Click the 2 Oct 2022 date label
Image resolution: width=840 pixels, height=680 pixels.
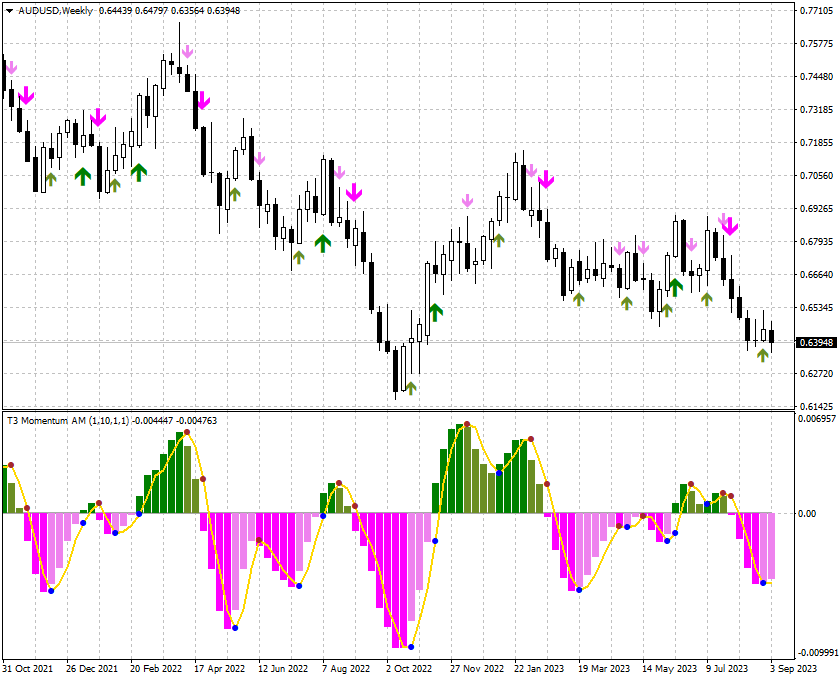(x=409, y=669)
